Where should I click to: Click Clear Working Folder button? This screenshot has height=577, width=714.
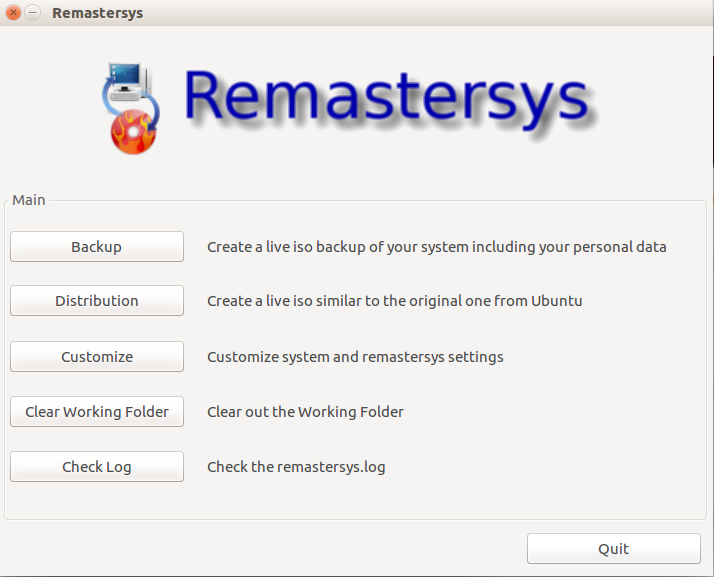point(97,412)
